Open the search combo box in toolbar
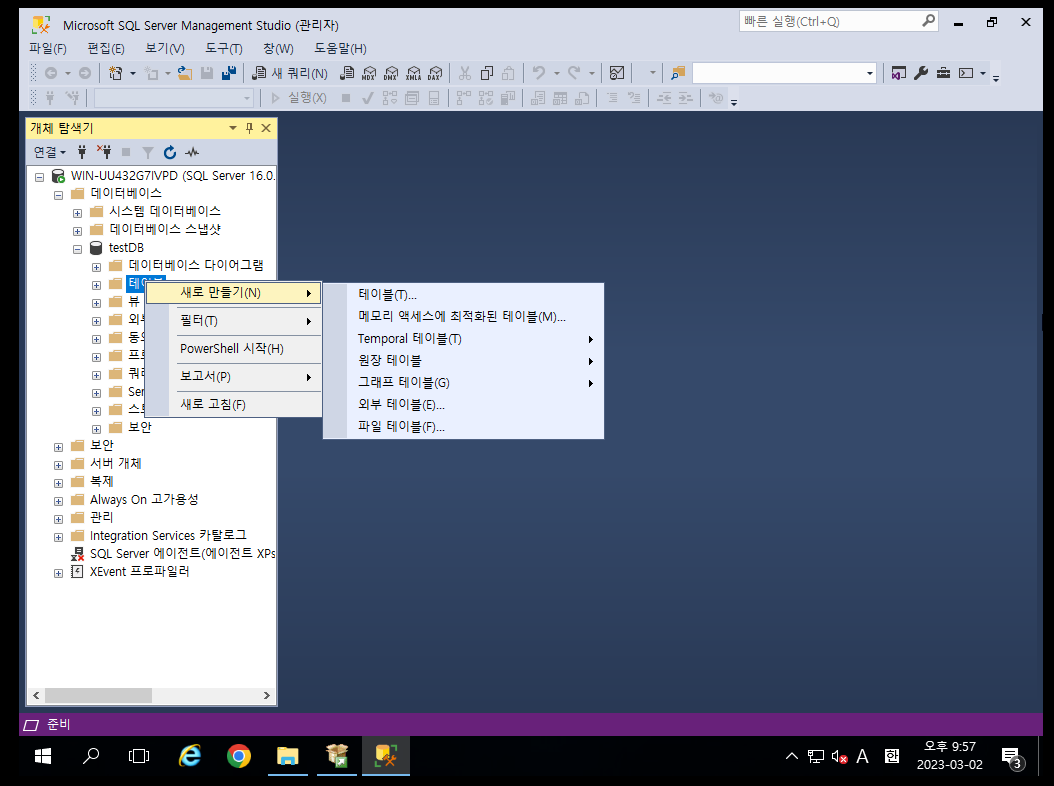Image resolution: width=1054 pixels, height=786 pixels. (784, 73)
